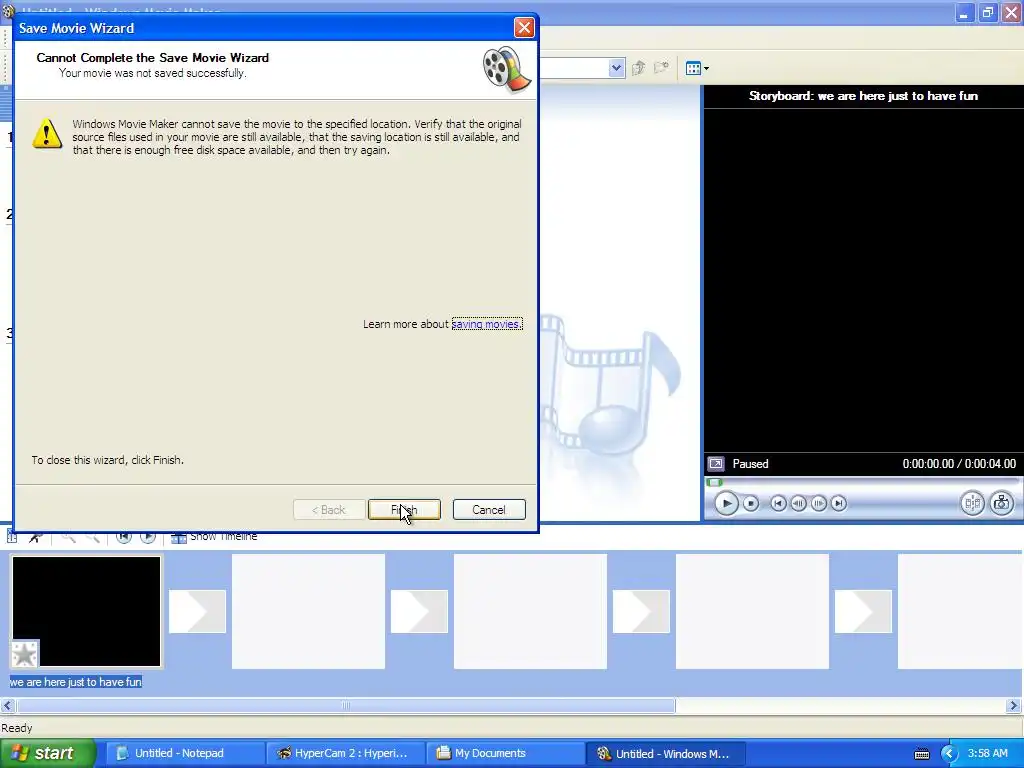This screenshot has height=768, width=1024.
Task: Click the first transition cell in storyboard
Action: (x=197, y=611)
